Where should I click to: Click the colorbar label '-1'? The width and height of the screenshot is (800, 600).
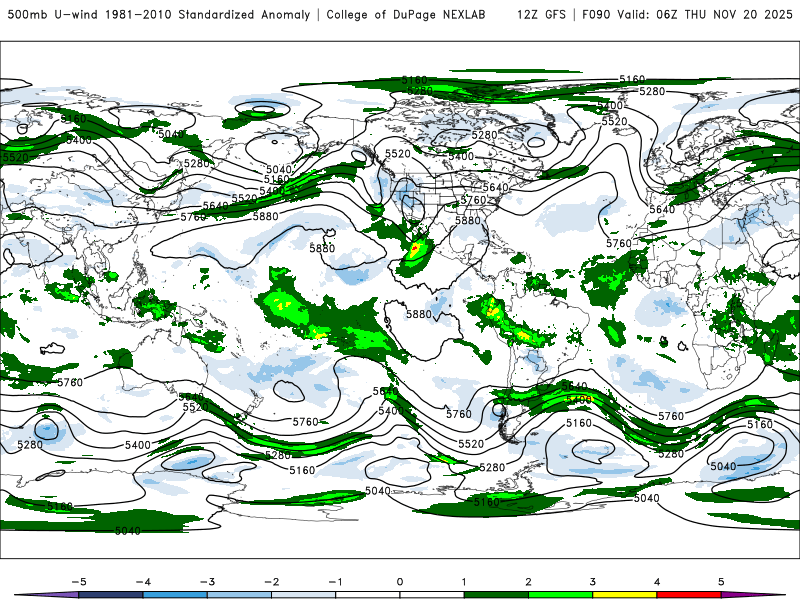tap(335, 582)
